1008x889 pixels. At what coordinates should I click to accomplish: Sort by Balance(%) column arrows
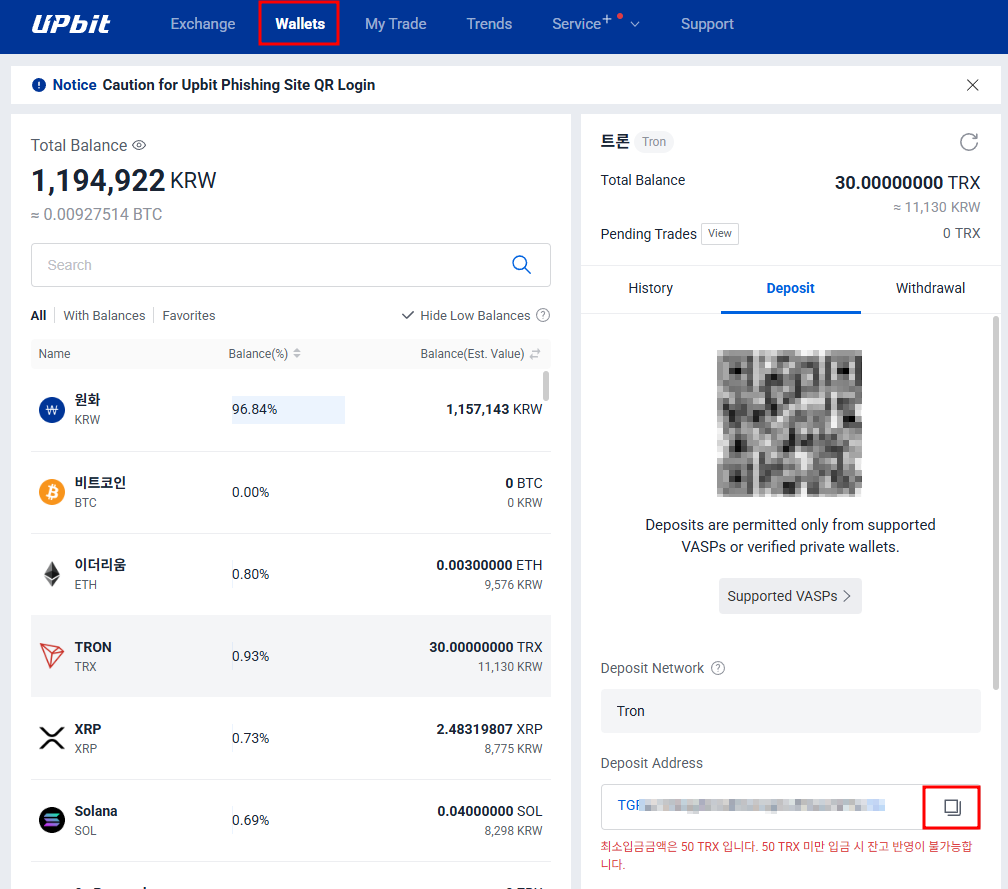click(x=297, y=354)
